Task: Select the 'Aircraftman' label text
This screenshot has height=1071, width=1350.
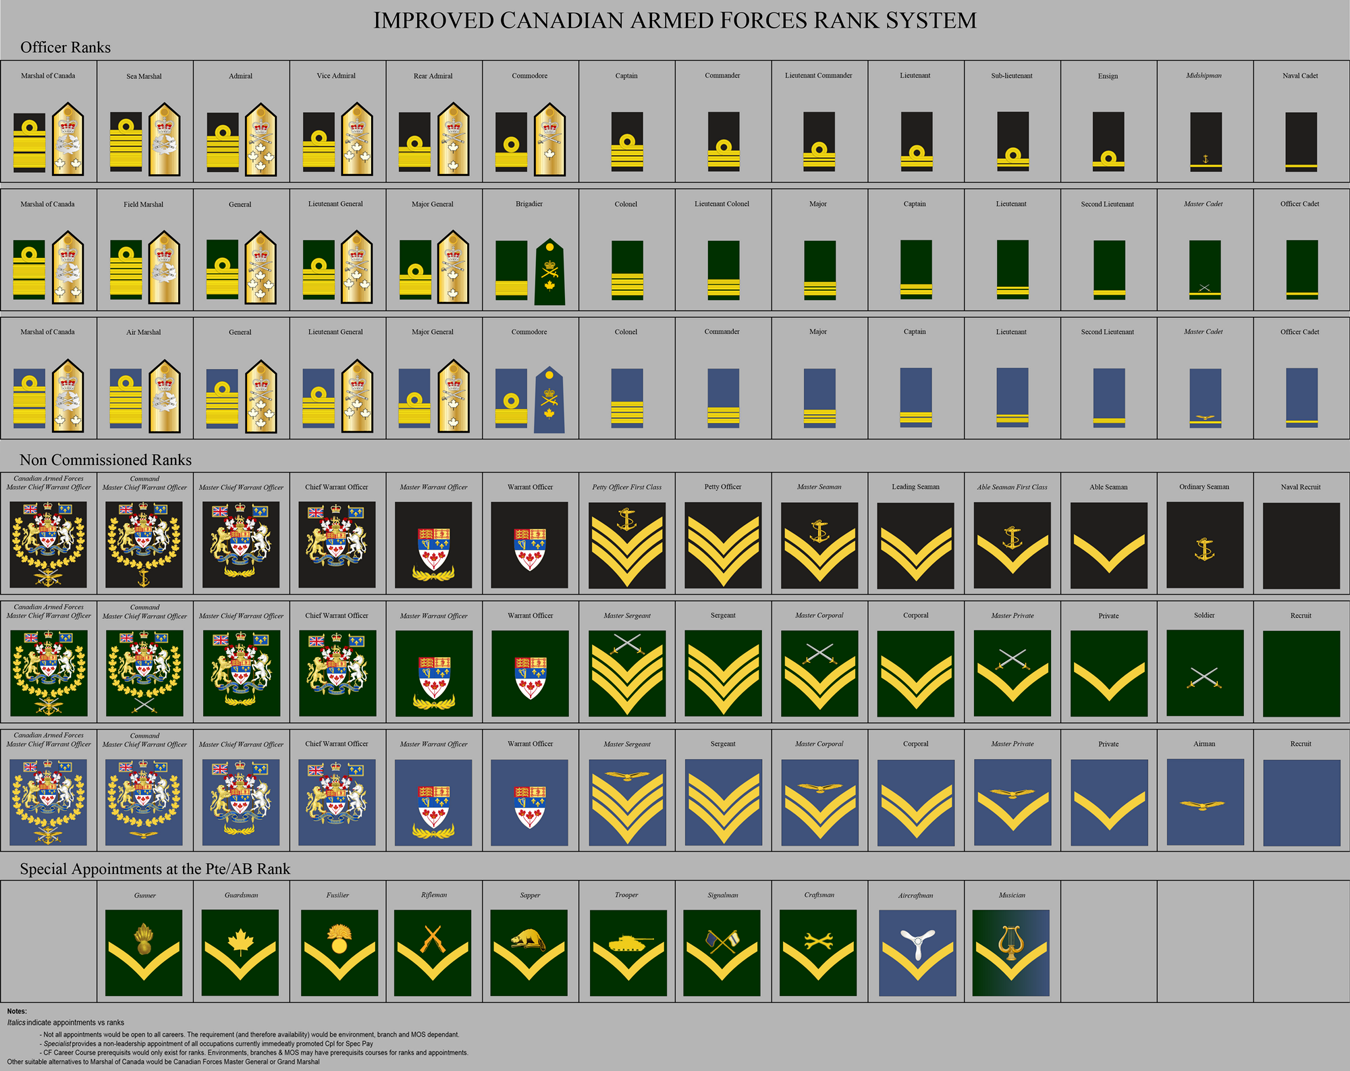Action: 916,895
